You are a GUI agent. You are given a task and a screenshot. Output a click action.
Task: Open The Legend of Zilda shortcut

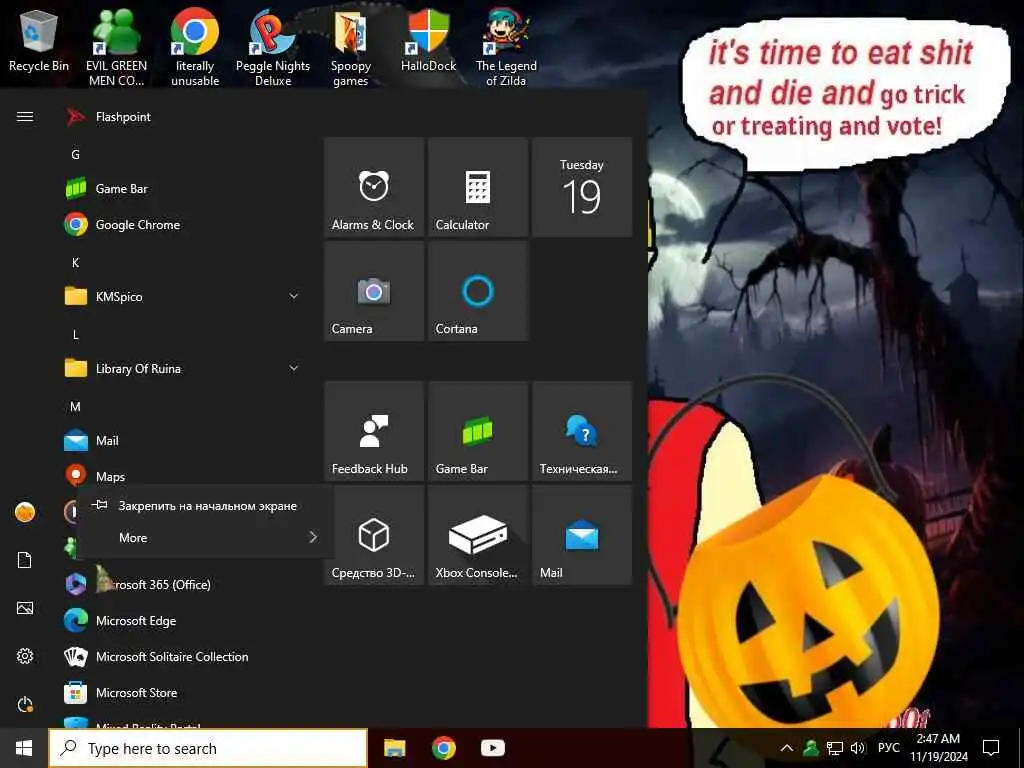[506, 46]
